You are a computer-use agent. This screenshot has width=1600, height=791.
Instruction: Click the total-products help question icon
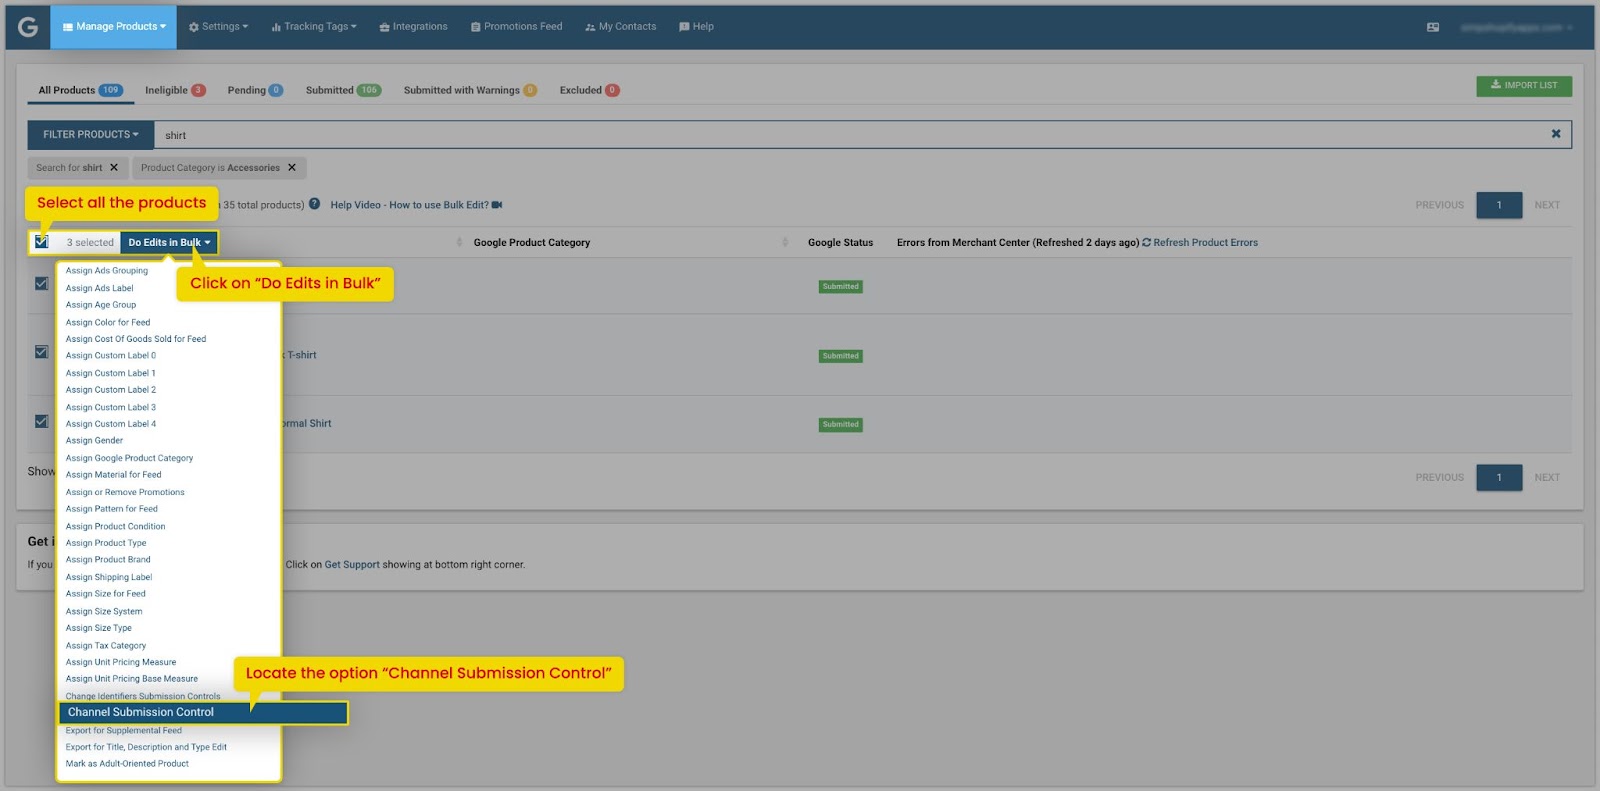(314, 204)
